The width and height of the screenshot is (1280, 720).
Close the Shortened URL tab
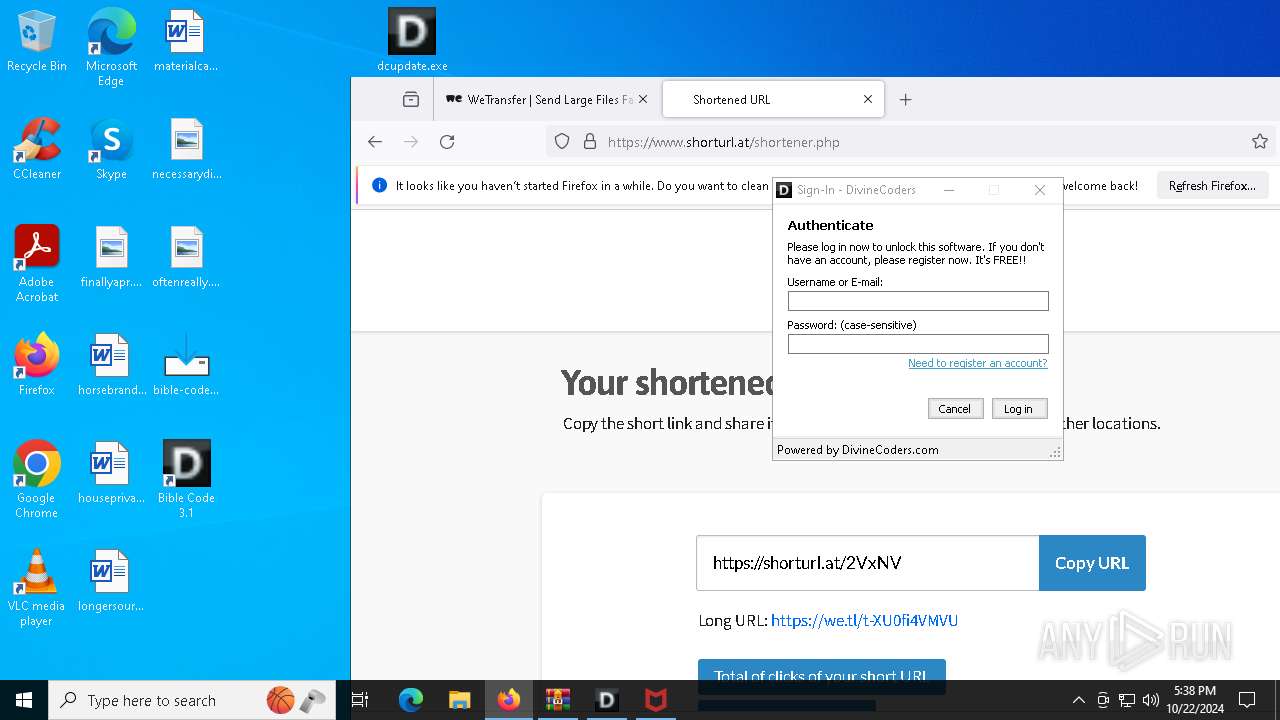pos(868,99)
